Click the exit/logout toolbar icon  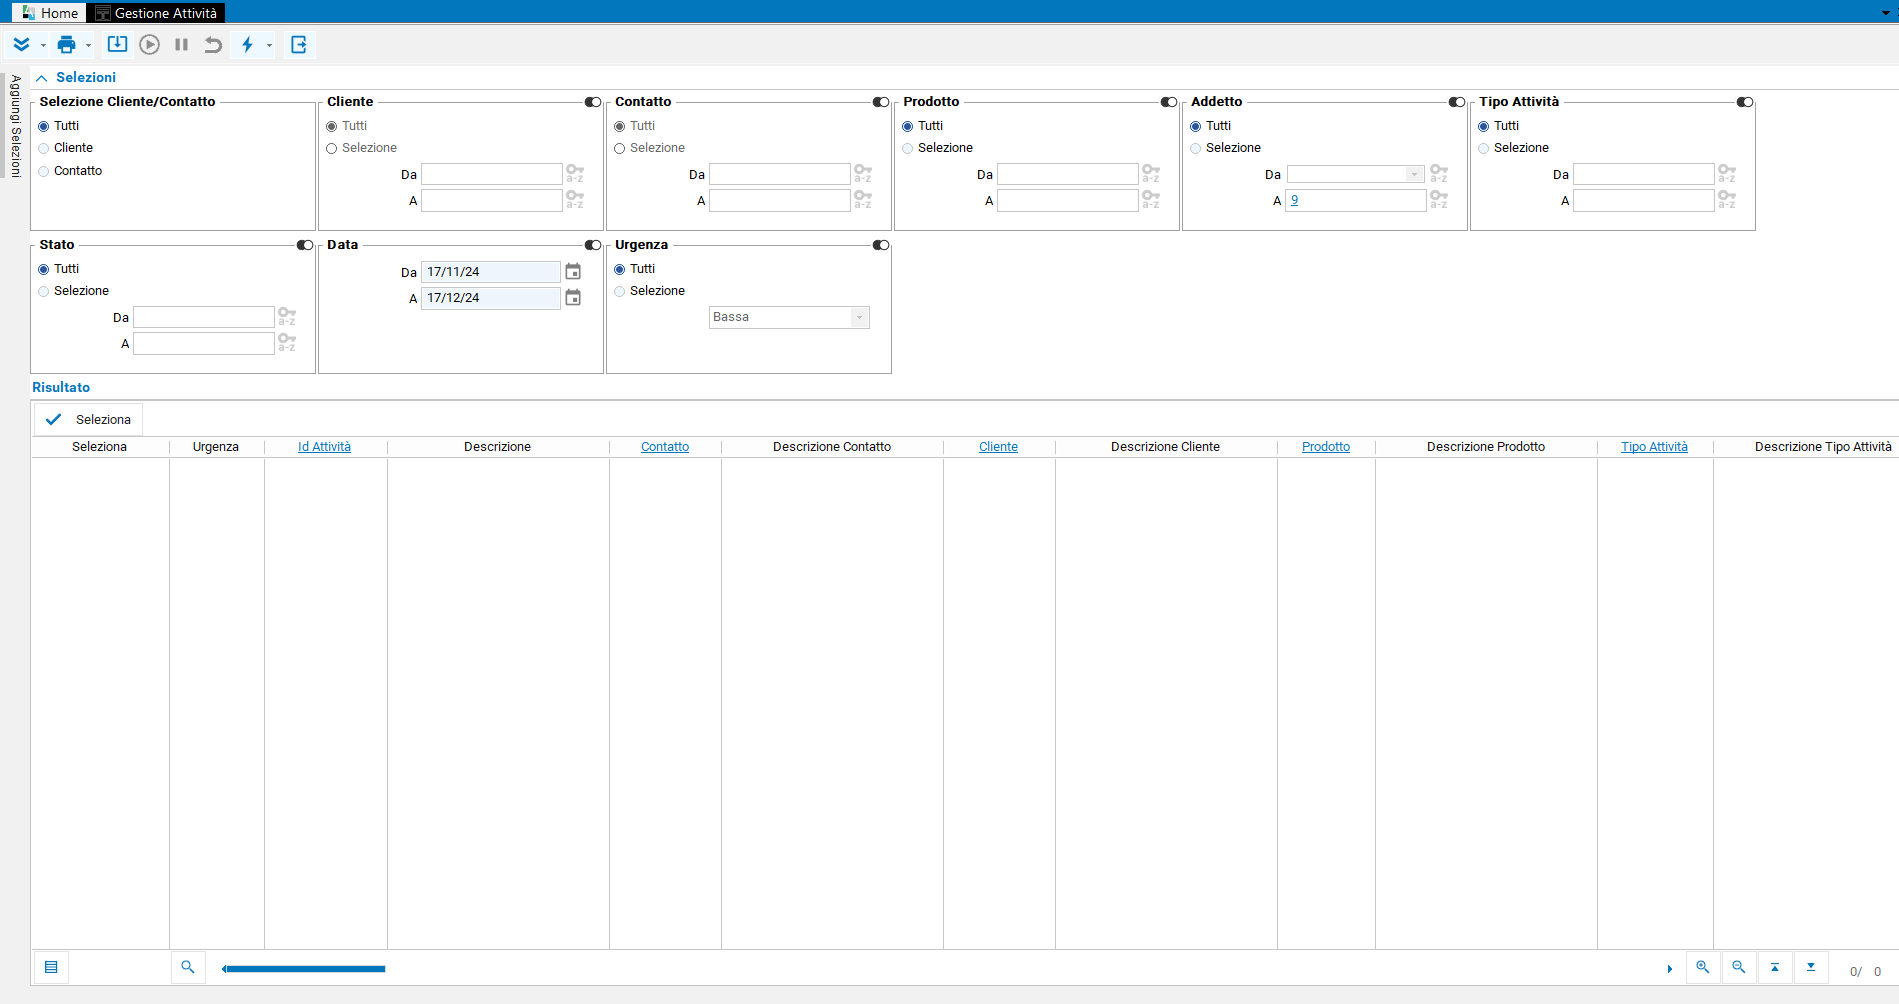(298, 44)
